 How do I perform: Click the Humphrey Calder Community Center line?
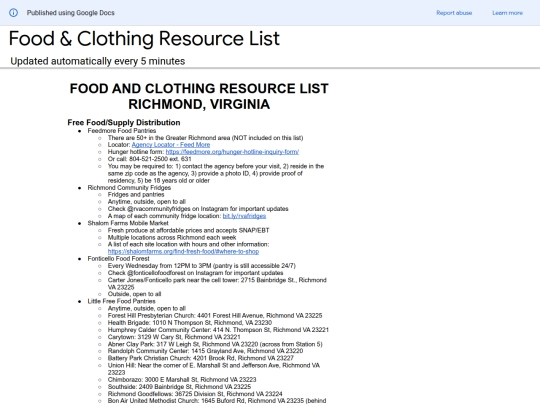click(x=218, y=330)
